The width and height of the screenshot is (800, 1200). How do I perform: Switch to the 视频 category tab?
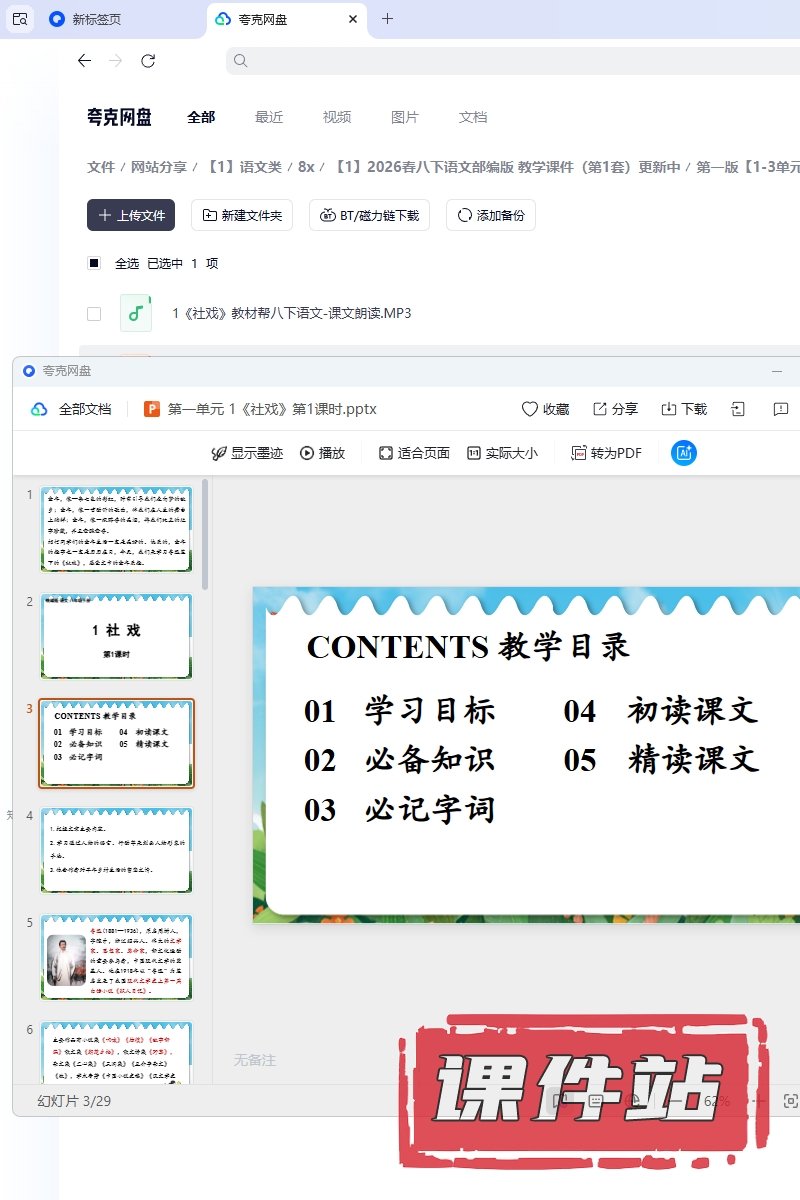pyautogui.click(x=337, y=117)
